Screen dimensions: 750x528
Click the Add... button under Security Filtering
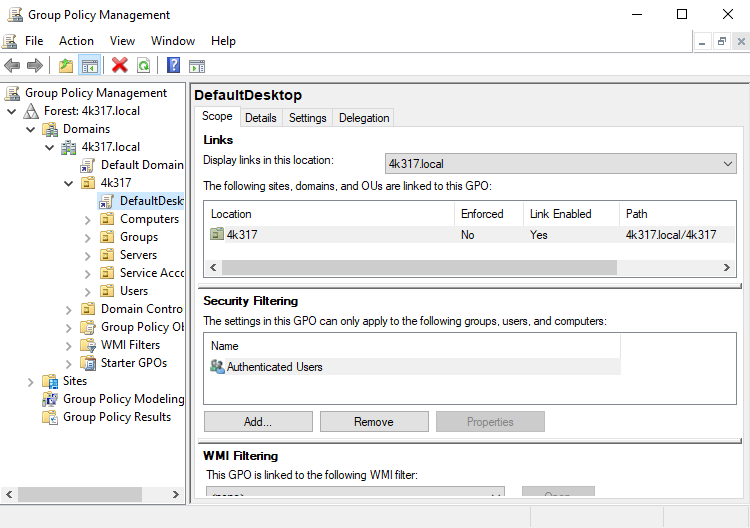(258, 422)
